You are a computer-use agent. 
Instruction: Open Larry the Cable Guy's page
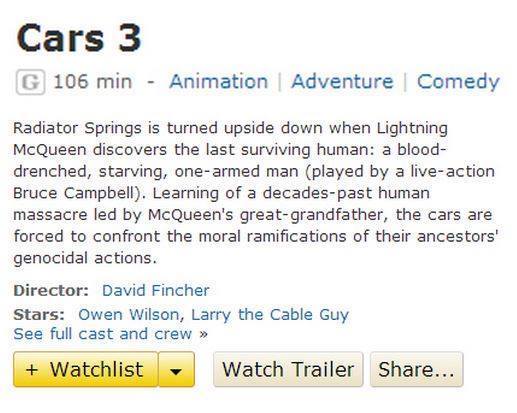(x=270, y=315)
